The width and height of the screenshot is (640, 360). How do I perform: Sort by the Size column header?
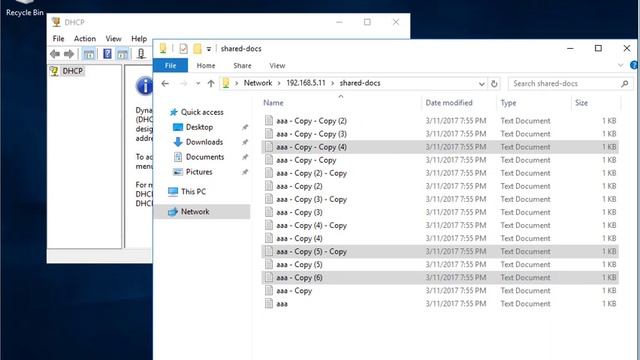581,103
